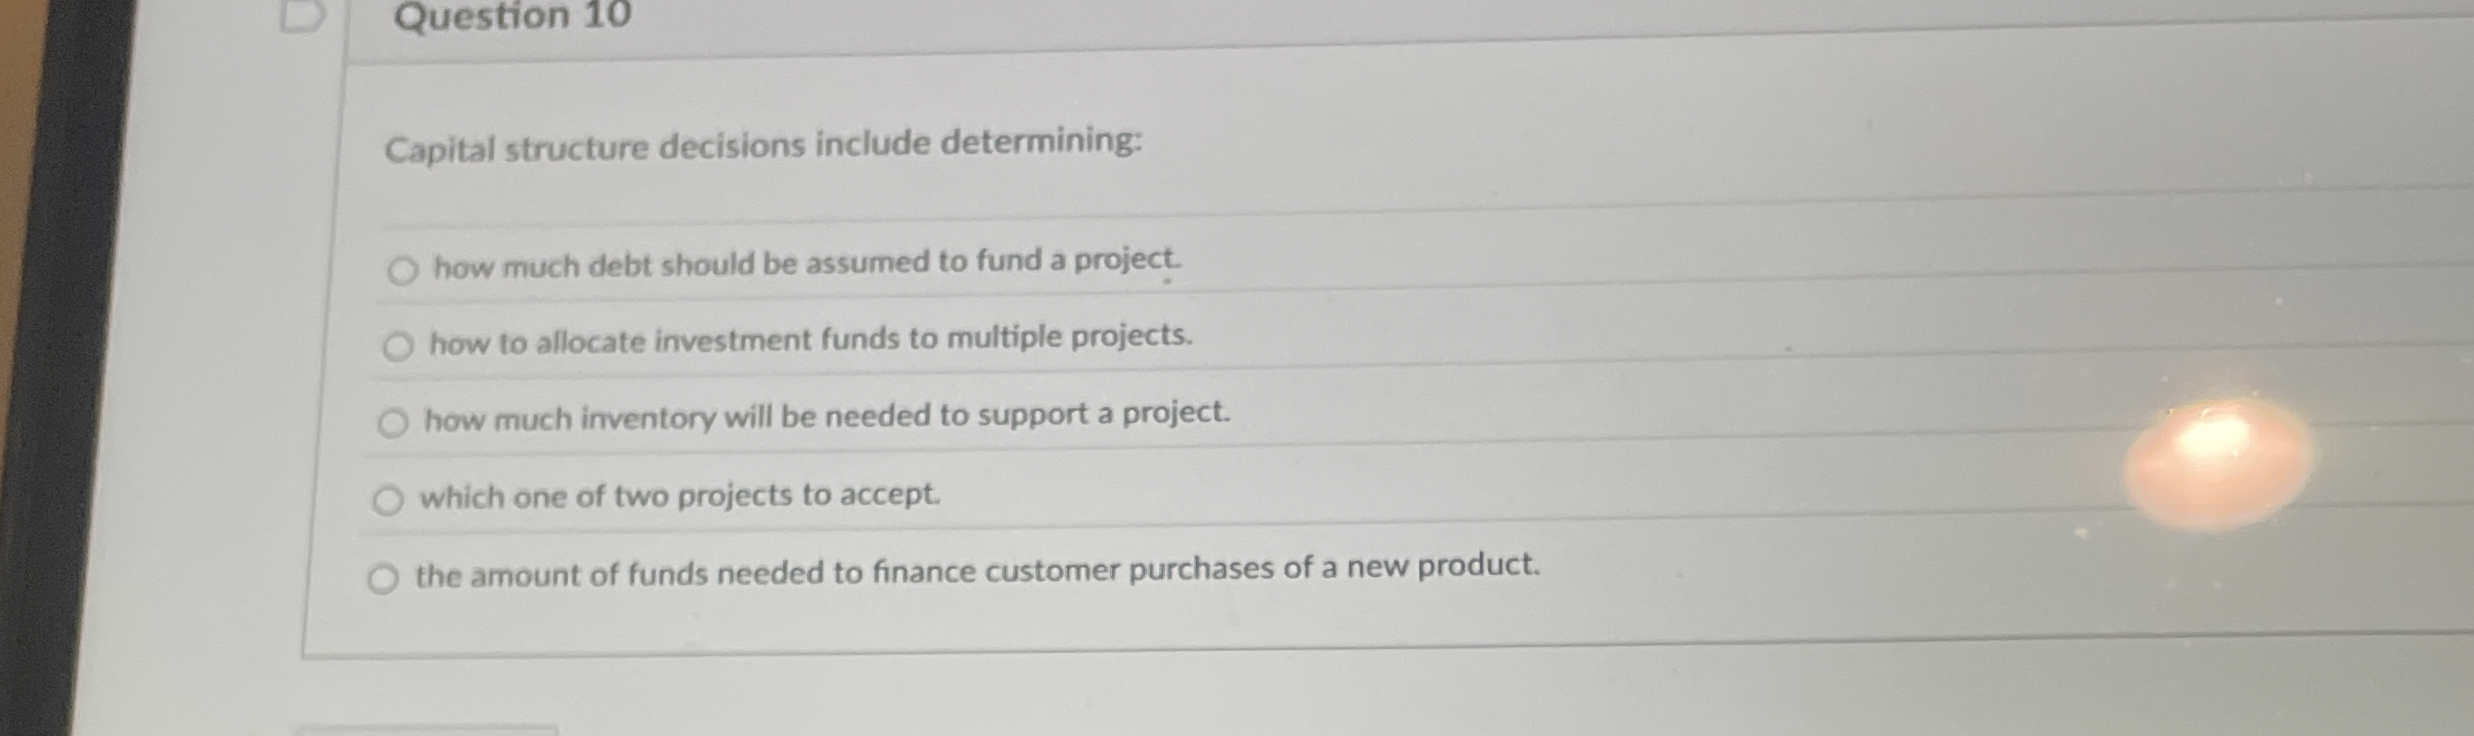Select 'how much inventory will be needed' option
Screen dimensions: 2474x736
coord(393,421)
